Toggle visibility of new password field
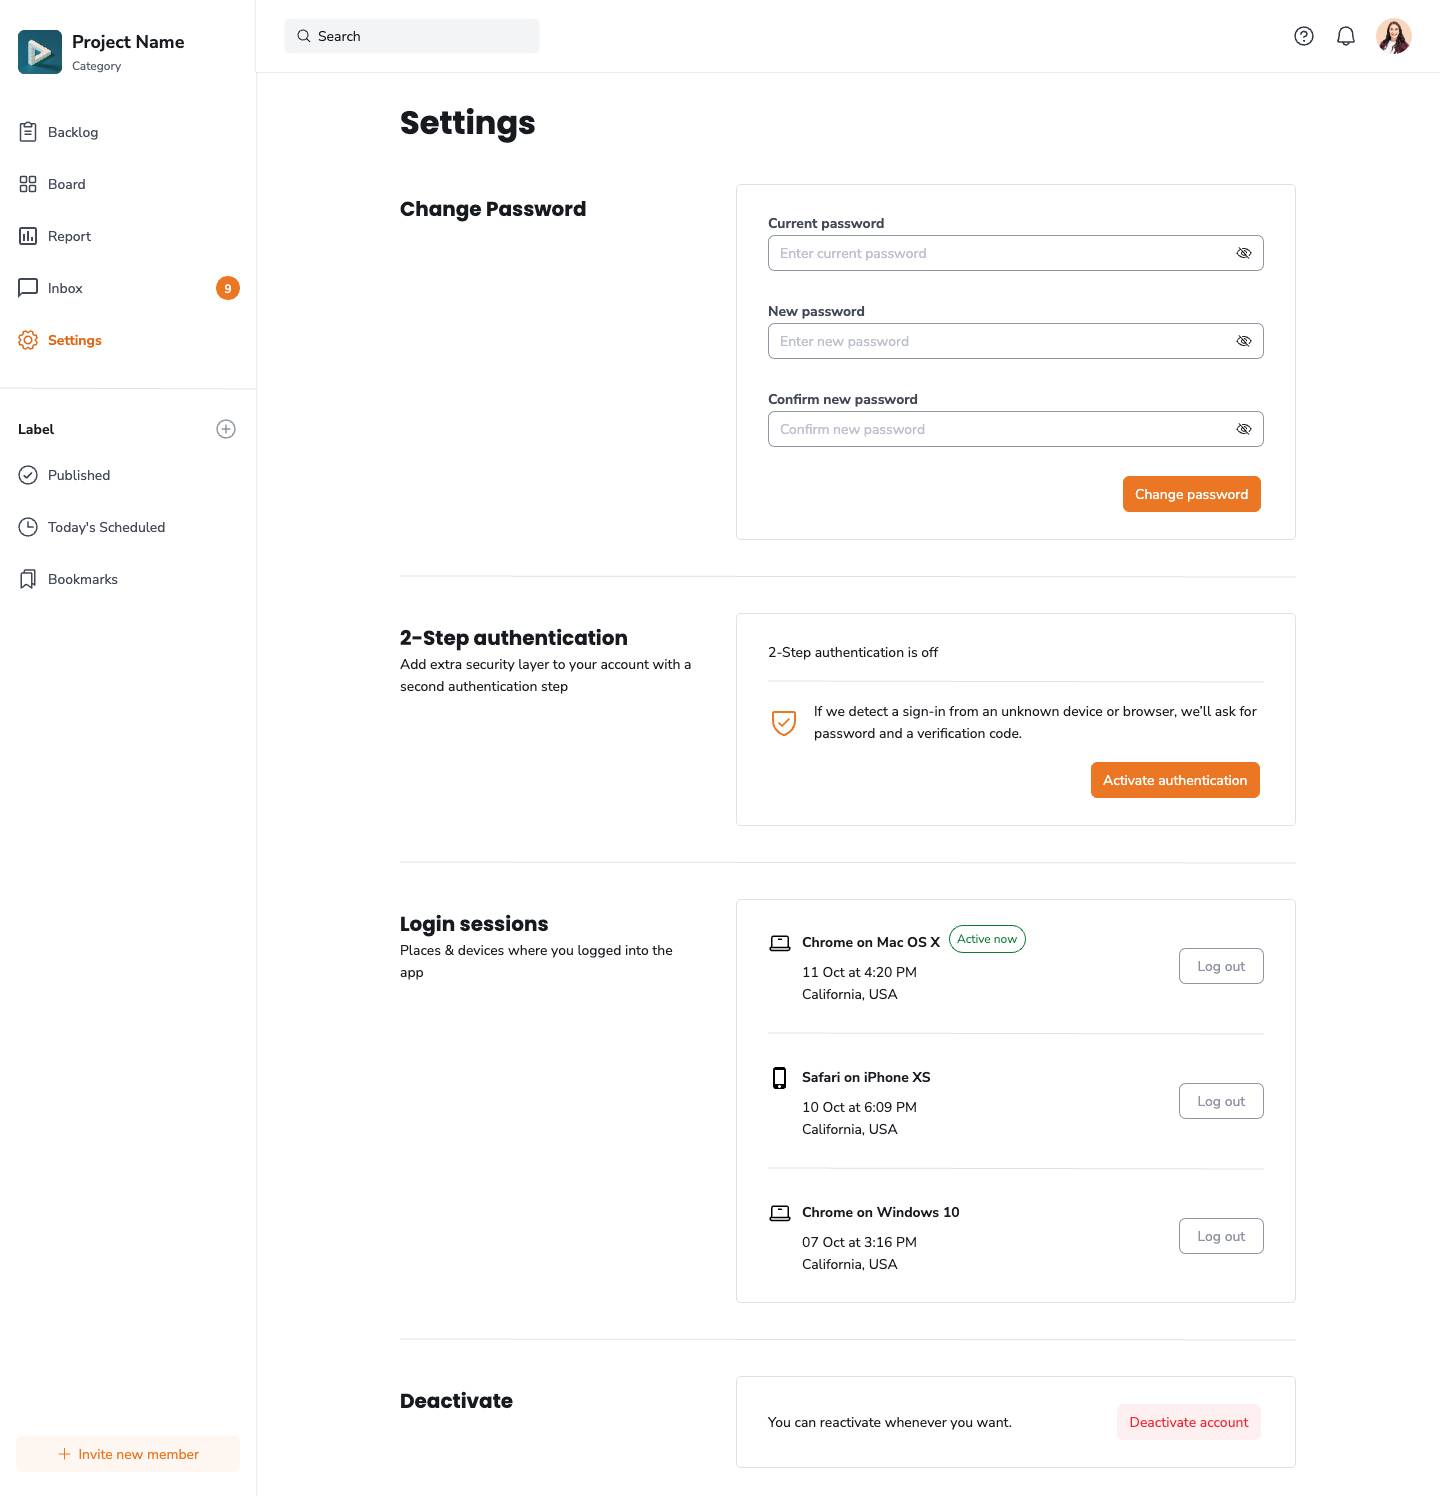This screenshot has height=1496, width=1440. coord(1243,341)
